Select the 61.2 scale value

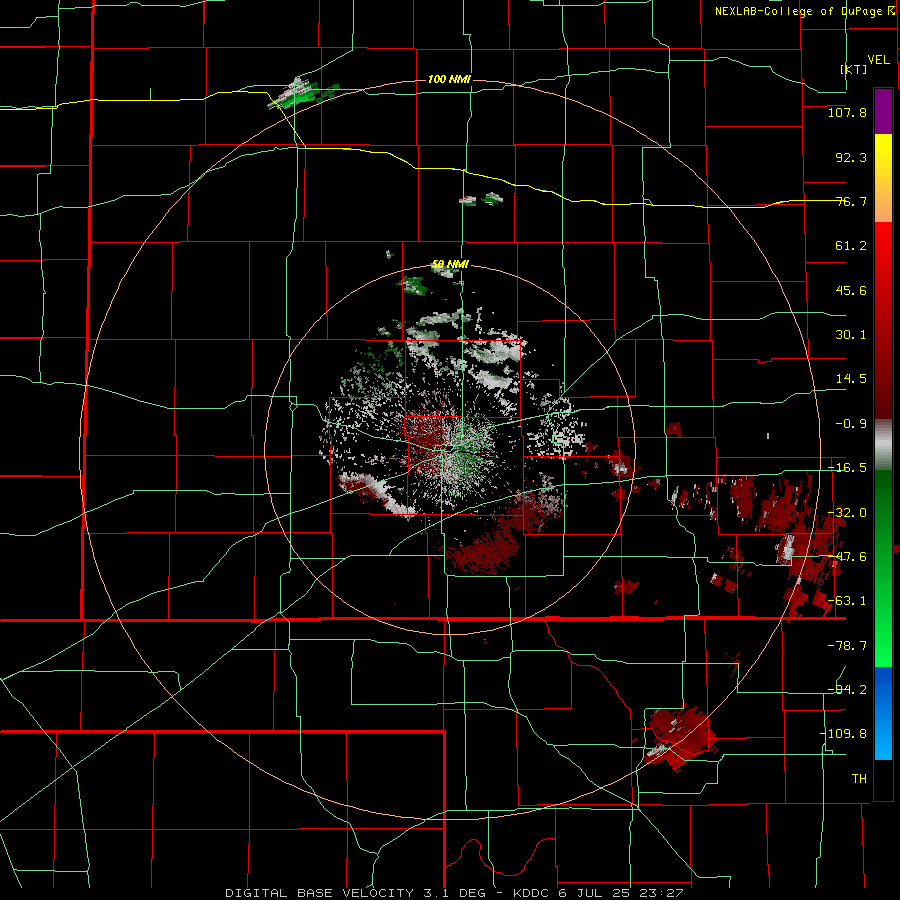pos(851,245)
